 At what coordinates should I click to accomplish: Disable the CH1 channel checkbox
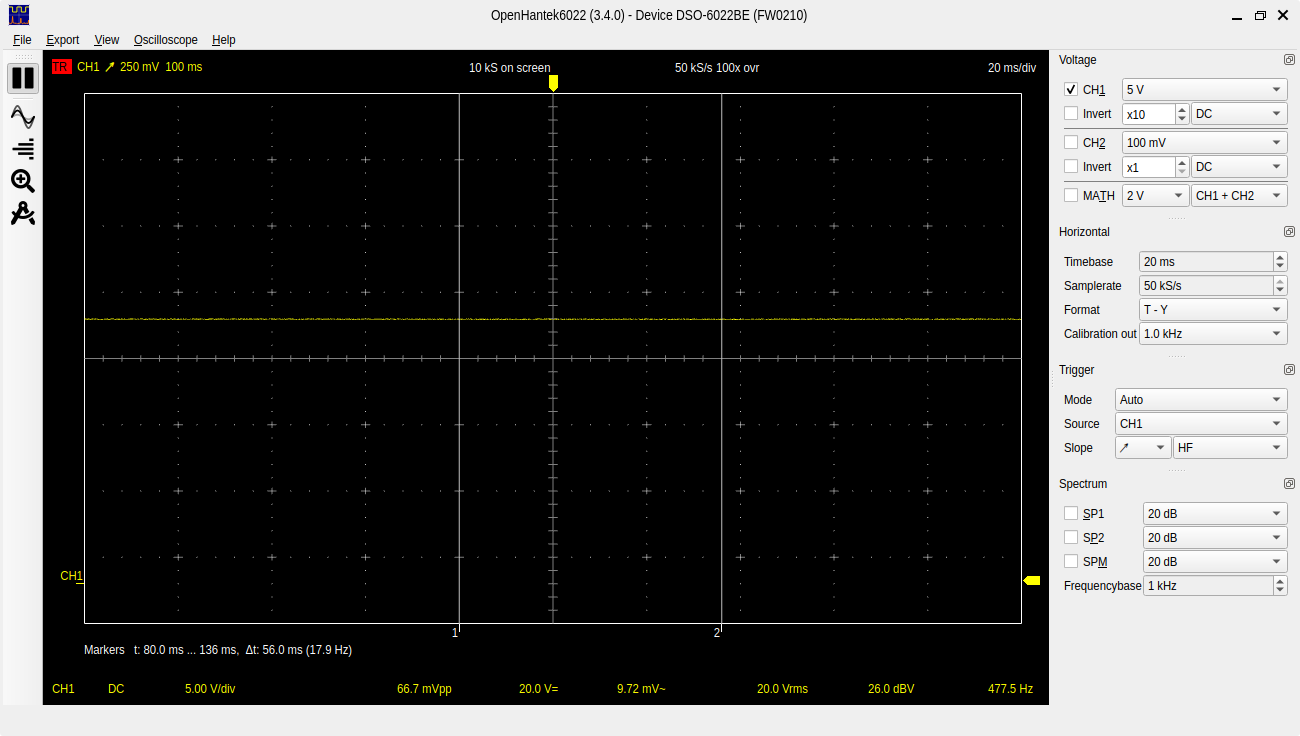click(x=1071, y=90)
